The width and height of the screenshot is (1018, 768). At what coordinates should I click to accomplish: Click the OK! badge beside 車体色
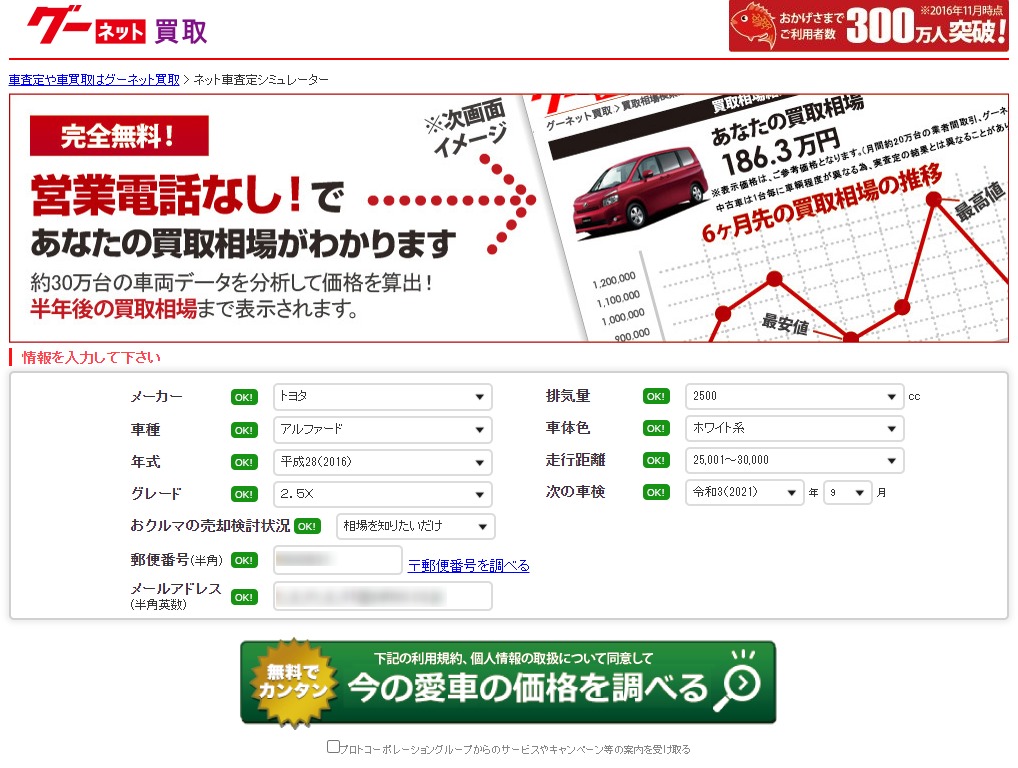click(655, 428)
